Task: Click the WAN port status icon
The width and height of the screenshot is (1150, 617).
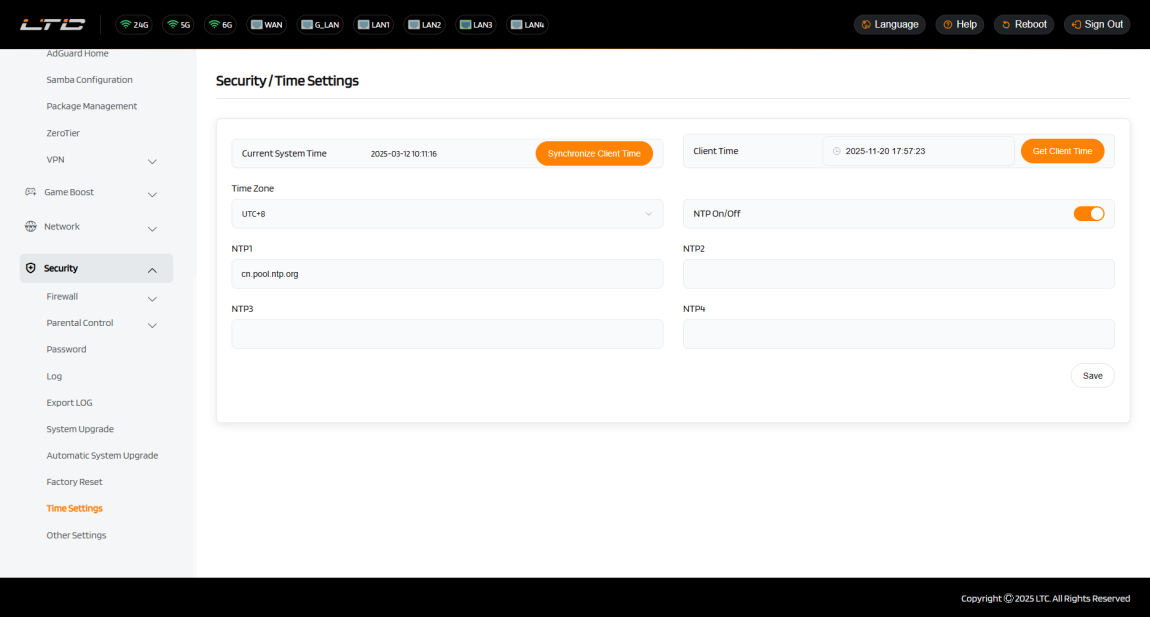Action: 257,25
